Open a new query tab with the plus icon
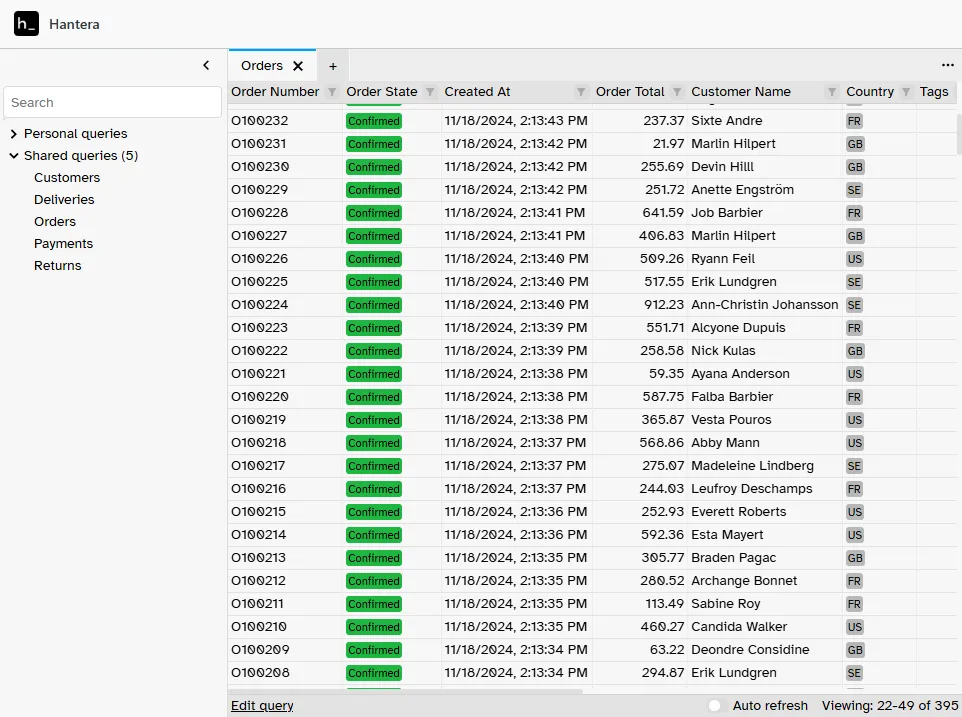The image size is (962, 717). click(332, 65)
